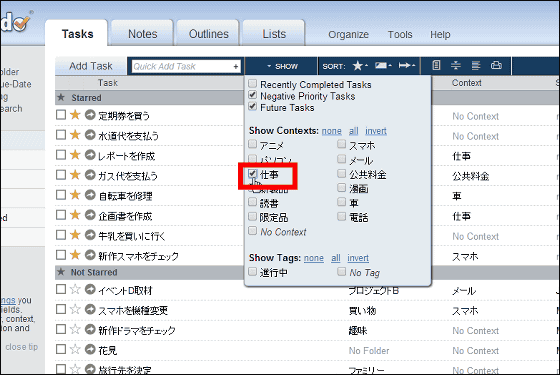Screen dimensions: 560x375
Task: Open the Help menu
Action: 440,35
